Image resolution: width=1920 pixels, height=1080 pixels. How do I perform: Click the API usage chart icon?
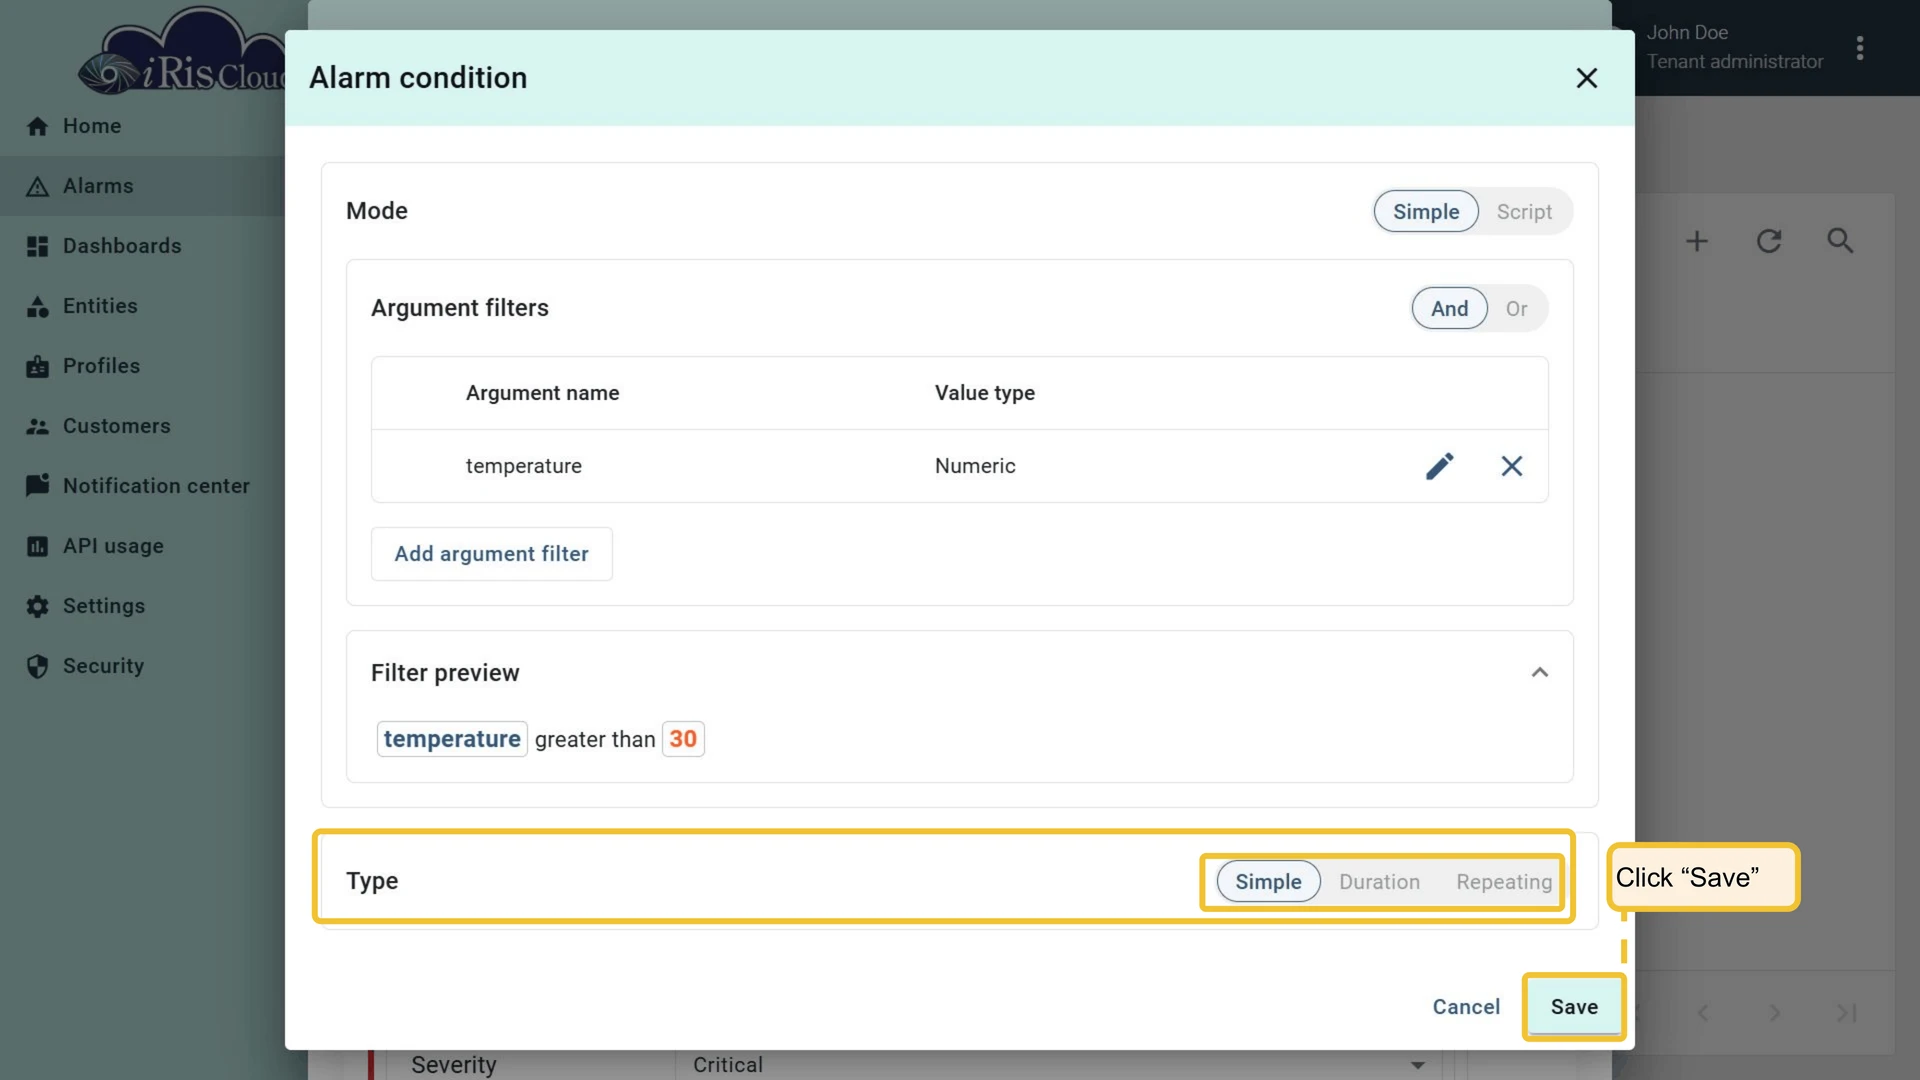pos(37,547)
